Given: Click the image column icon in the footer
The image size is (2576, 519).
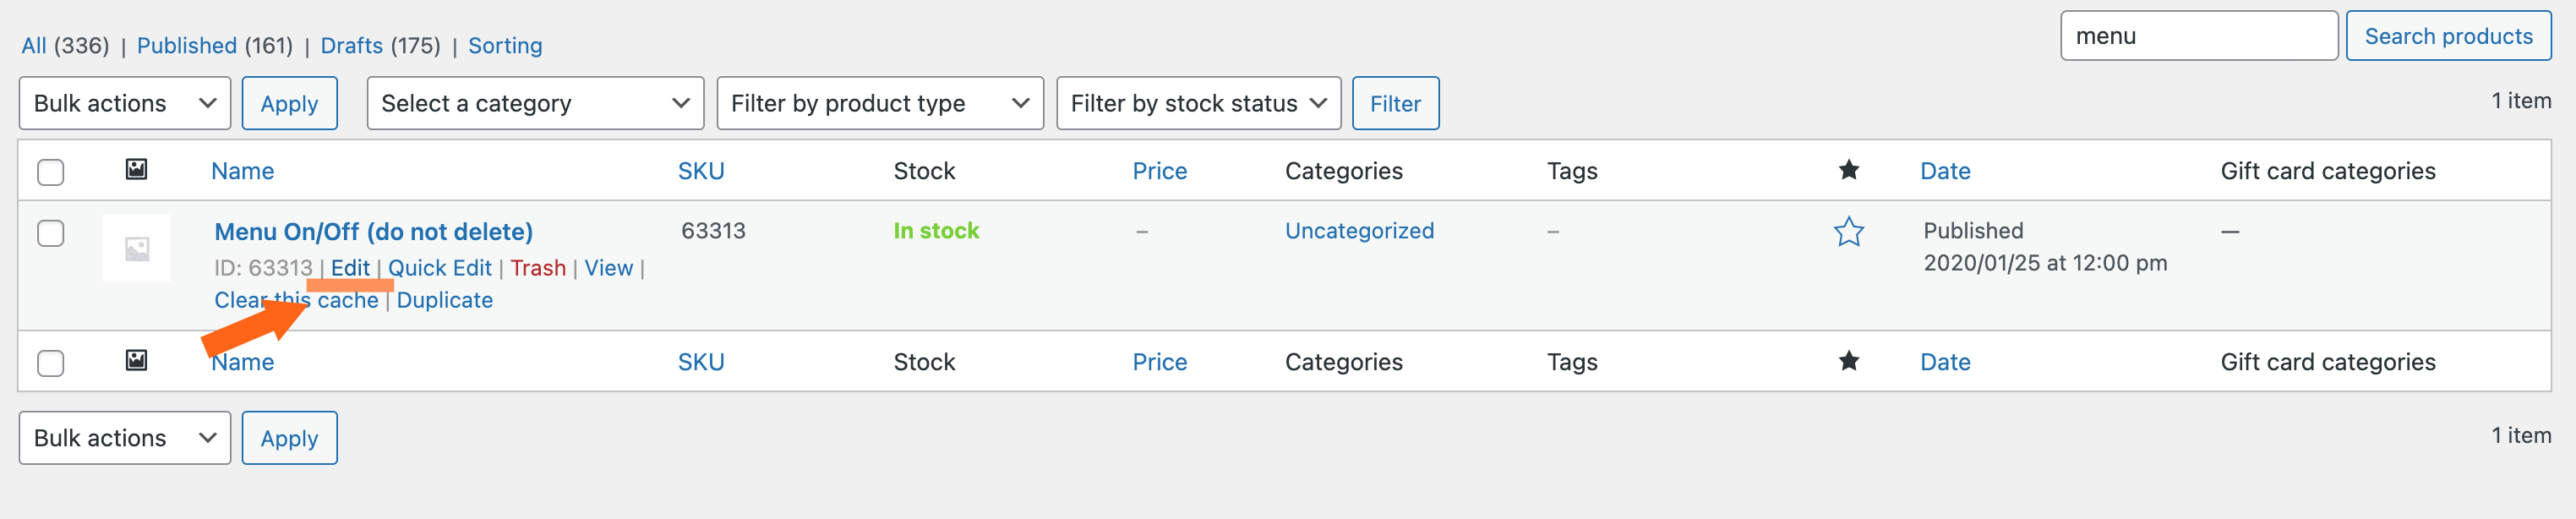Looking at the screenshot, I should pyautogui.click(x=137, y=361).
